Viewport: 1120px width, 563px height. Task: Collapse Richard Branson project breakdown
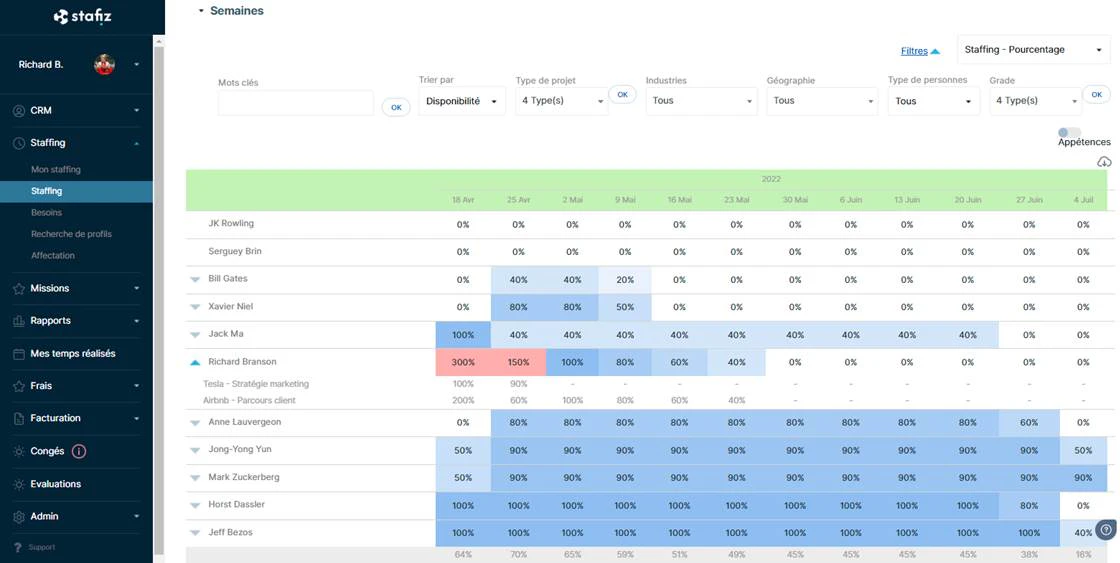tap(195, 362)
